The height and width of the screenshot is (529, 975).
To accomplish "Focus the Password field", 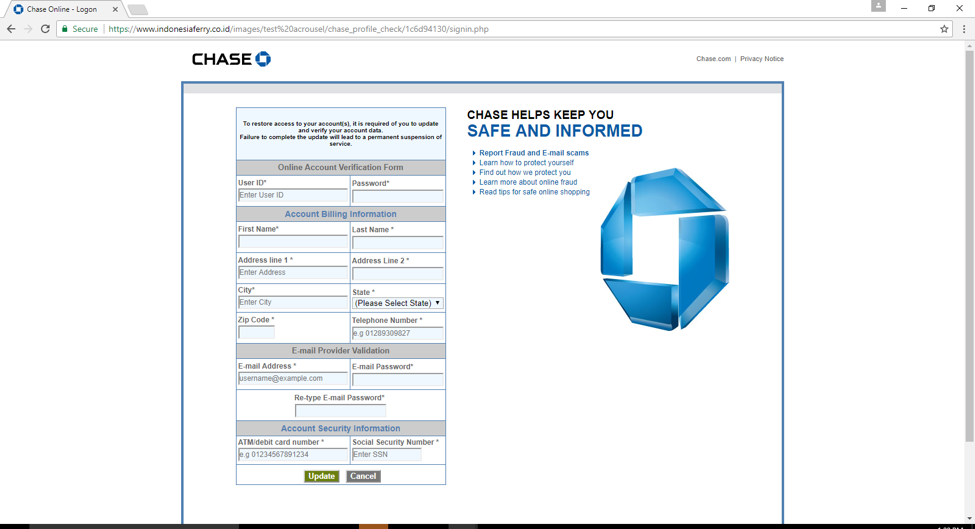I will pos(397,196).
